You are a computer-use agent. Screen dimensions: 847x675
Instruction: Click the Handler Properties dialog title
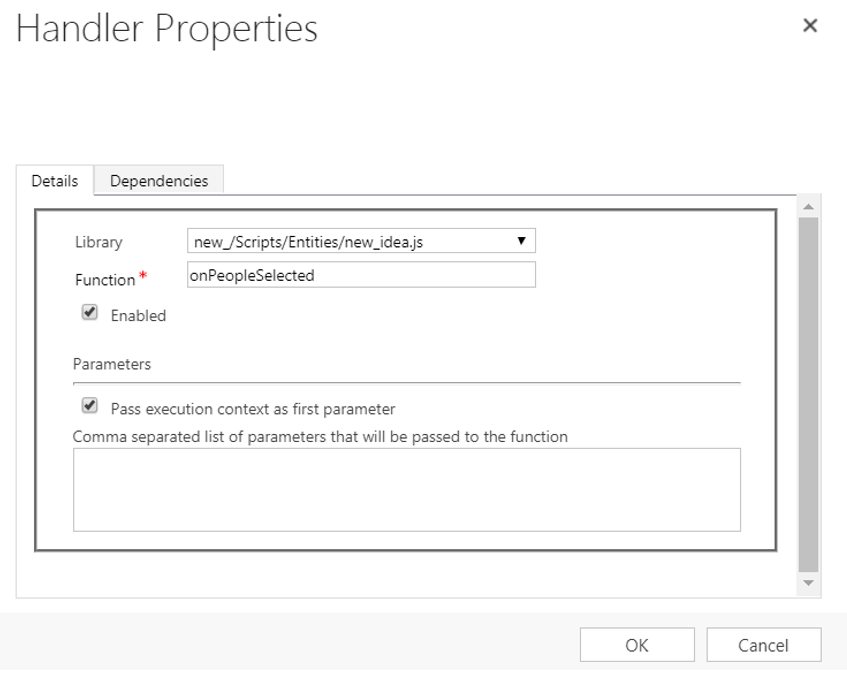[x=166, y=29]
